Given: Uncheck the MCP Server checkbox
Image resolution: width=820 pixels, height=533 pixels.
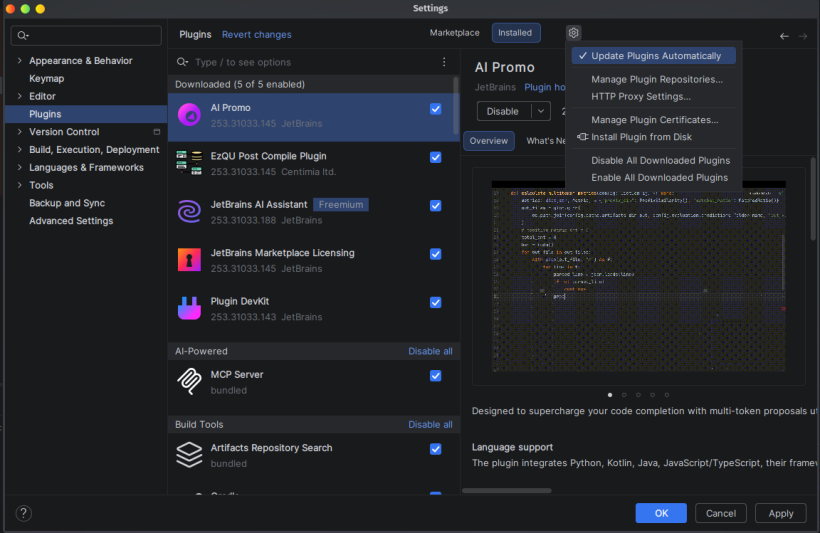Looking at the screenshot, I should click(435, 376).
